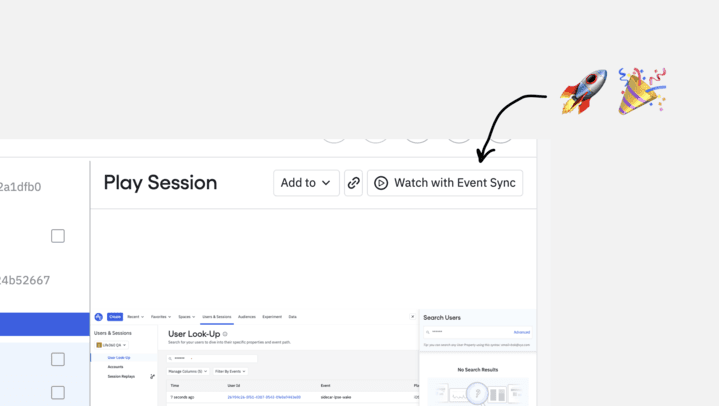Click the rocket emoji
The image size is (719, 406).
point(584,92)
